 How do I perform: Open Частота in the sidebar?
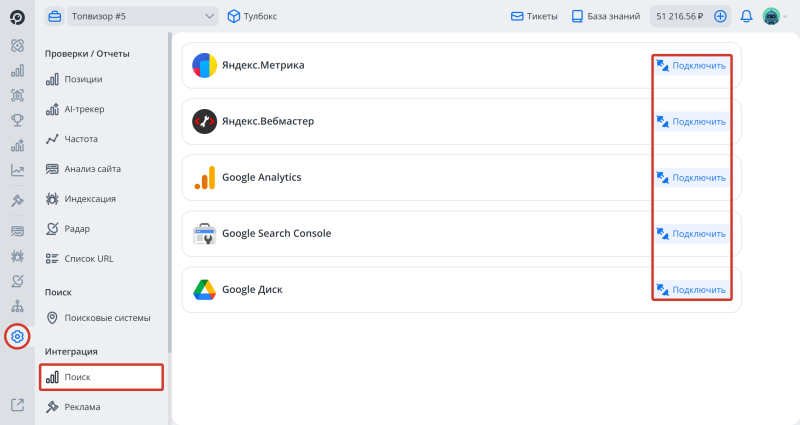102,139
